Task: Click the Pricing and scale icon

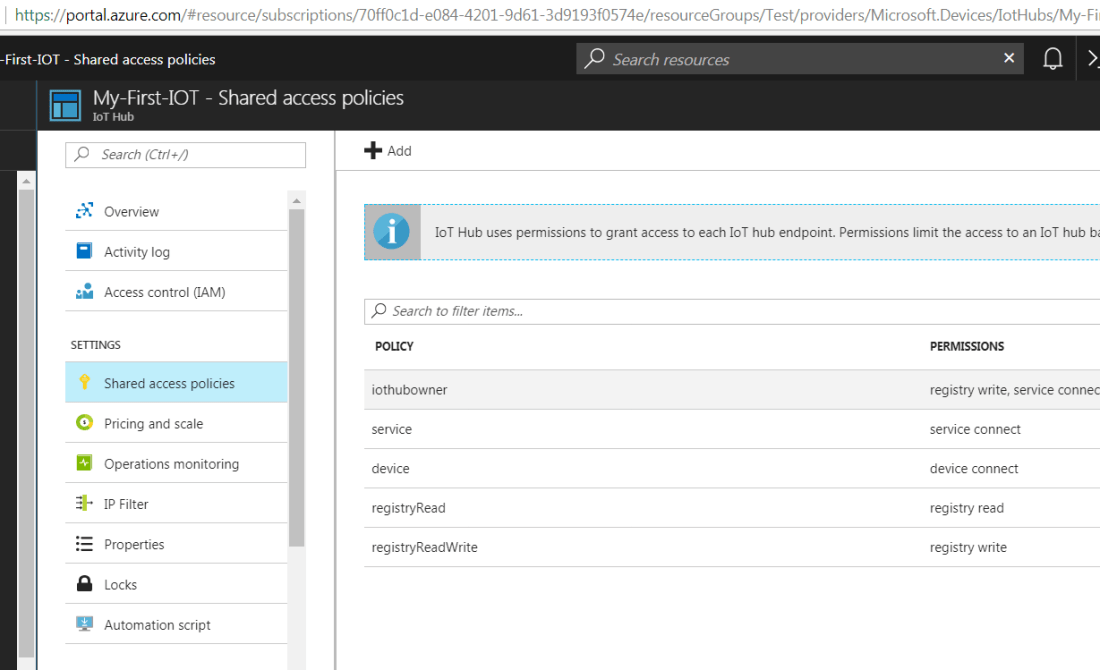Action: pos(85,423)
